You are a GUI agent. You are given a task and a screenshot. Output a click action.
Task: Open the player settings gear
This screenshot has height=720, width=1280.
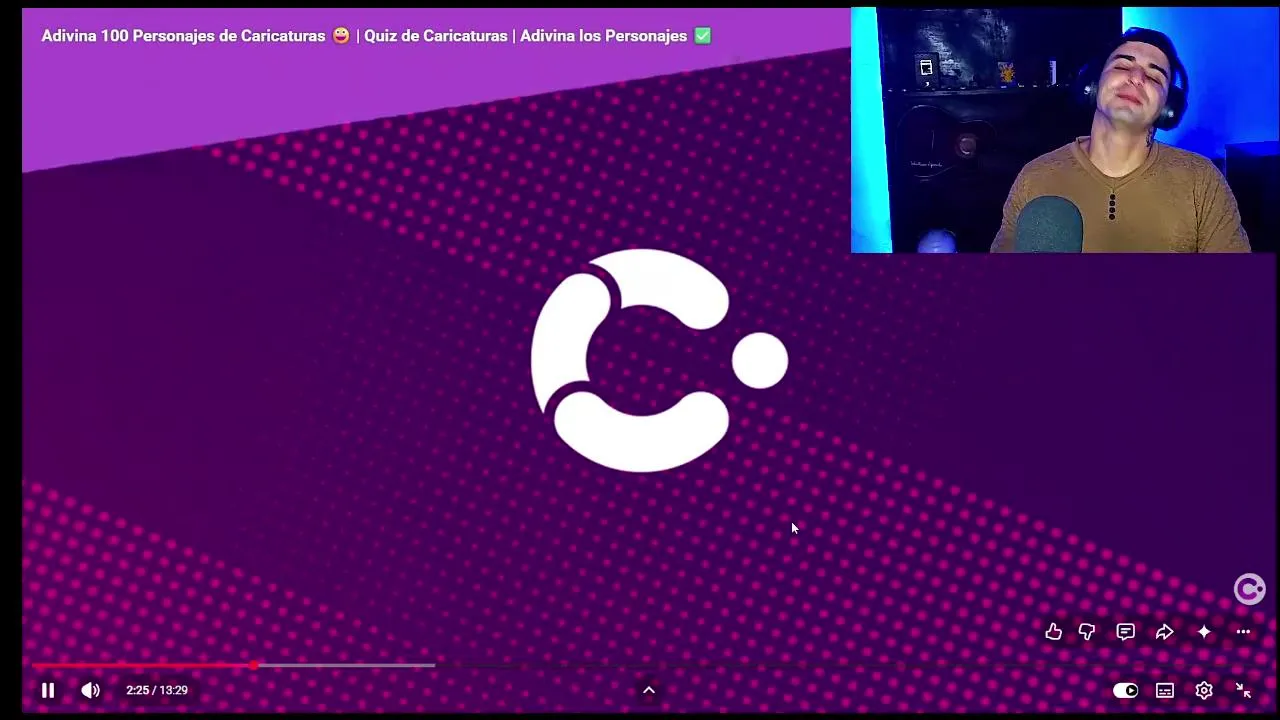click(x=1204, y=690)
